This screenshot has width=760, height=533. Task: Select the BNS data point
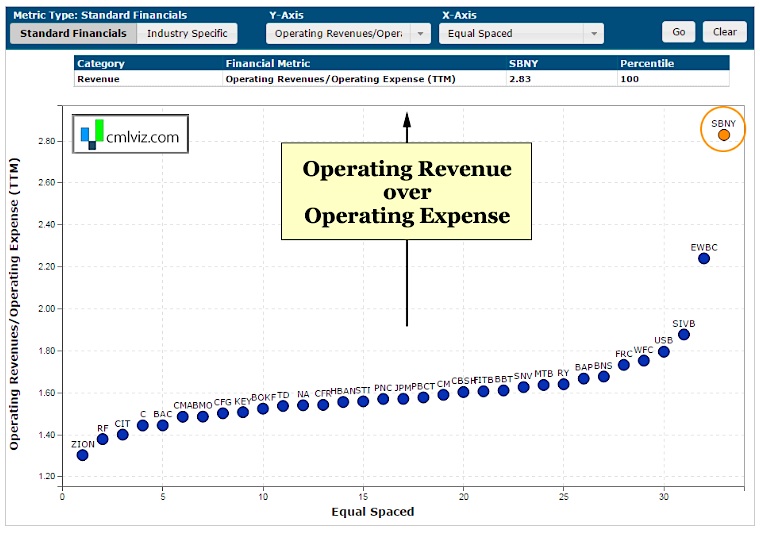(x=603, y=376)
